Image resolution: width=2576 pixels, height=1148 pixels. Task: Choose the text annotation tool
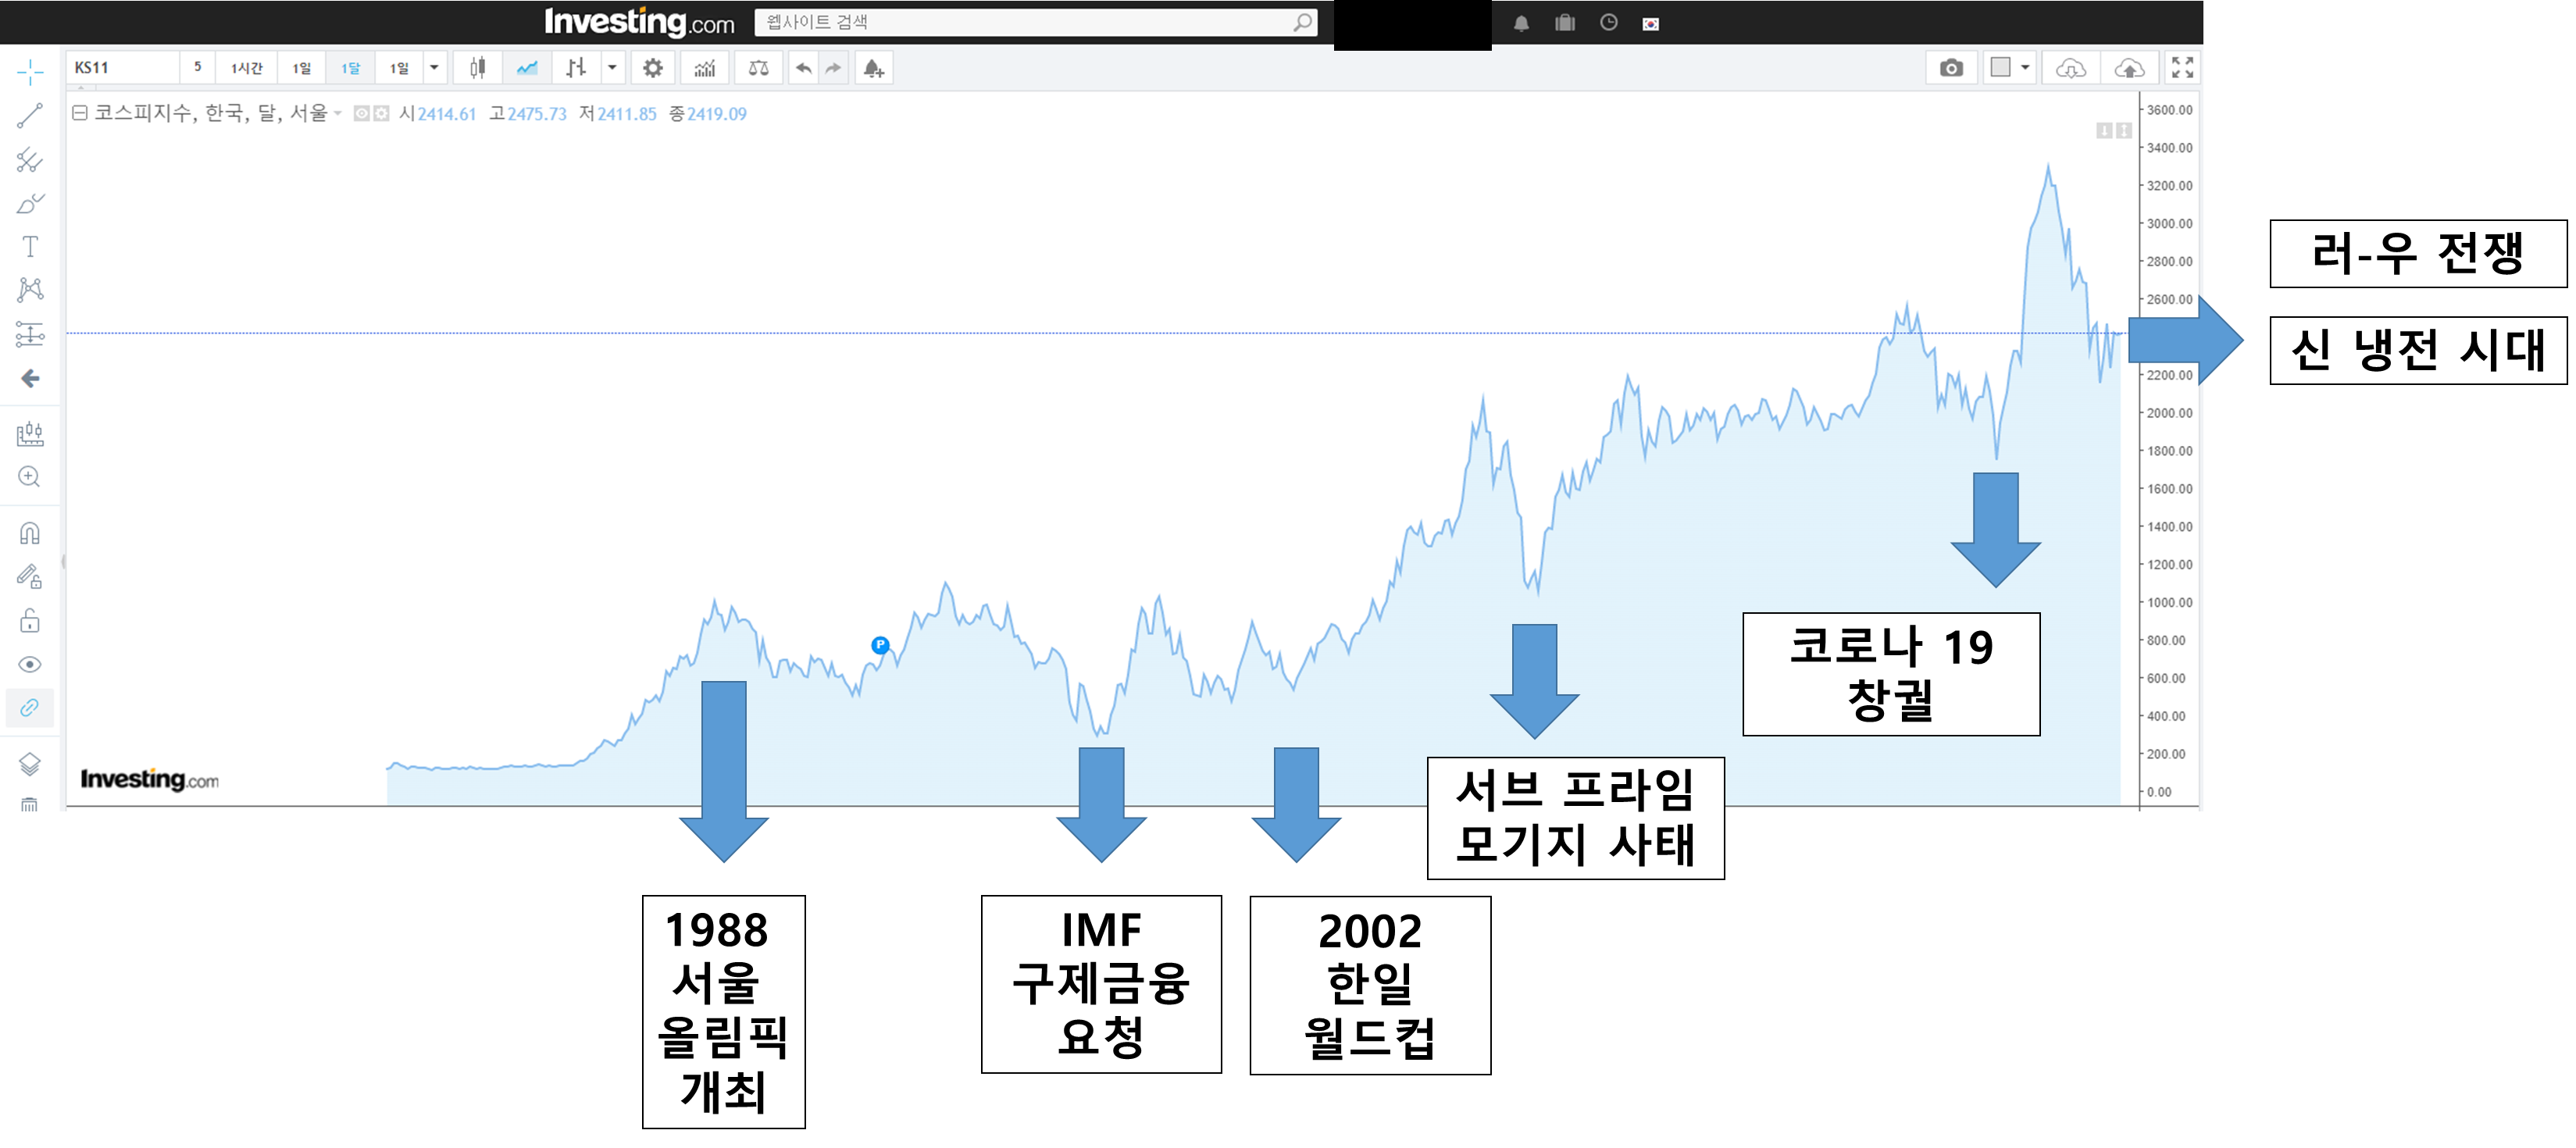[x=30, y=247]
